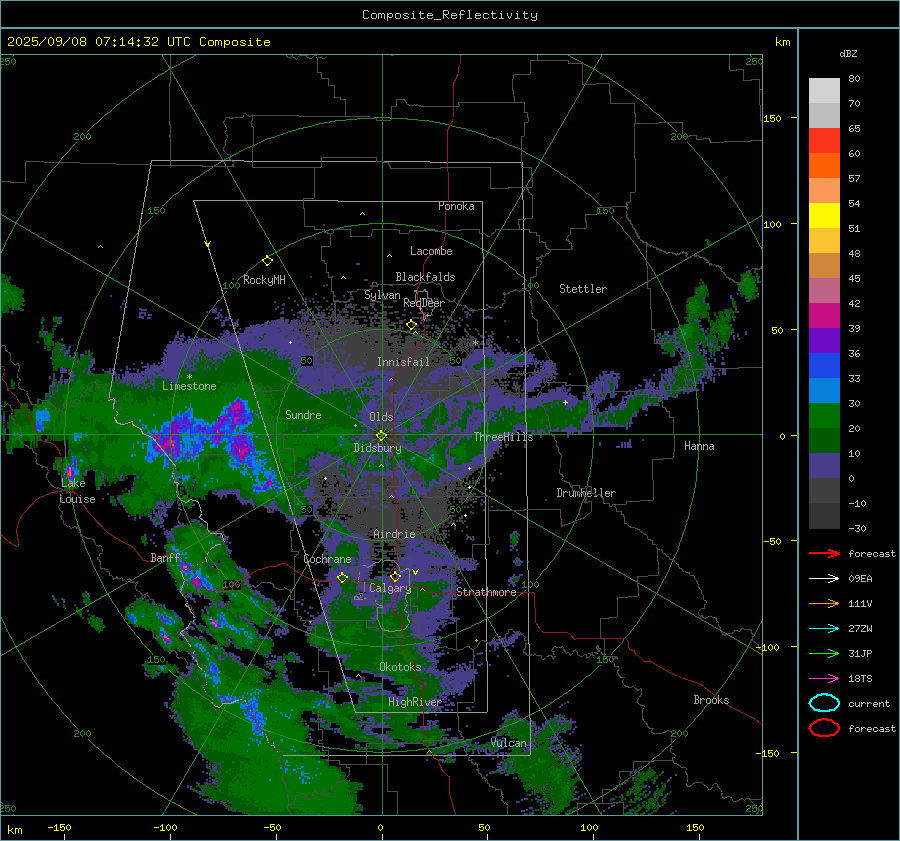Click the Stettler city label
The width and height of the screenshot is (900, 841).
583,289
